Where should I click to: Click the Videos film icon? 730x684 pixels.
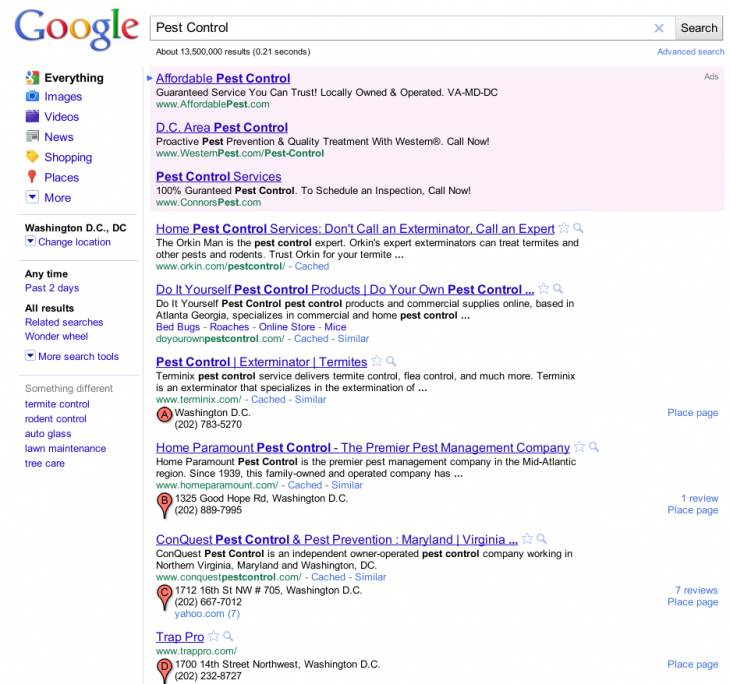[x=32, y=116]
